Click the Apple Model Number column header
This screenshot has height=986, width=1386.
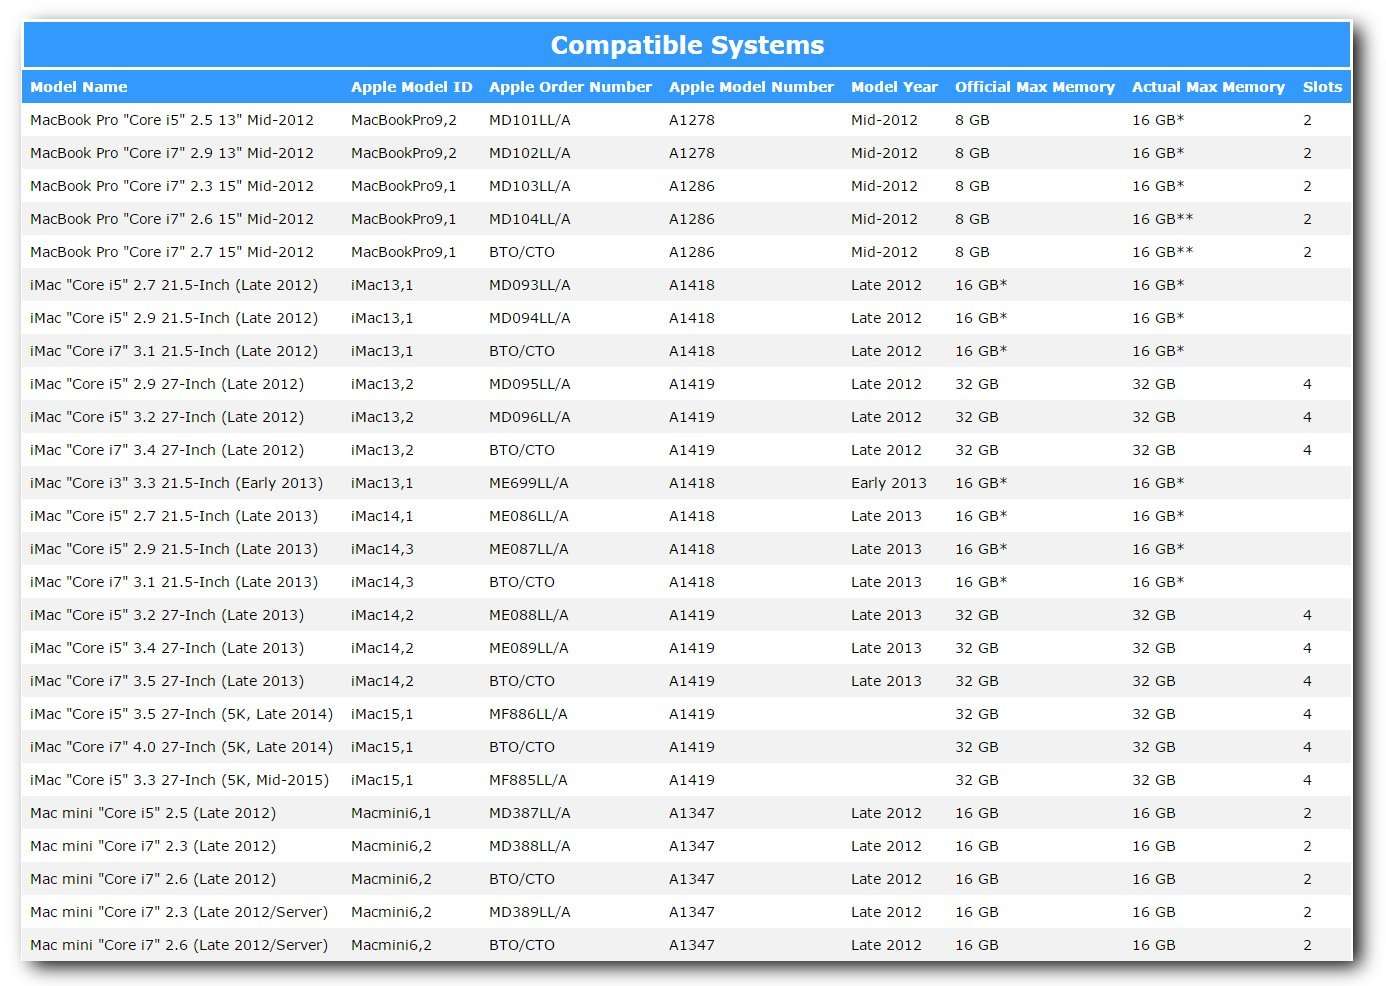click(751, 87)
